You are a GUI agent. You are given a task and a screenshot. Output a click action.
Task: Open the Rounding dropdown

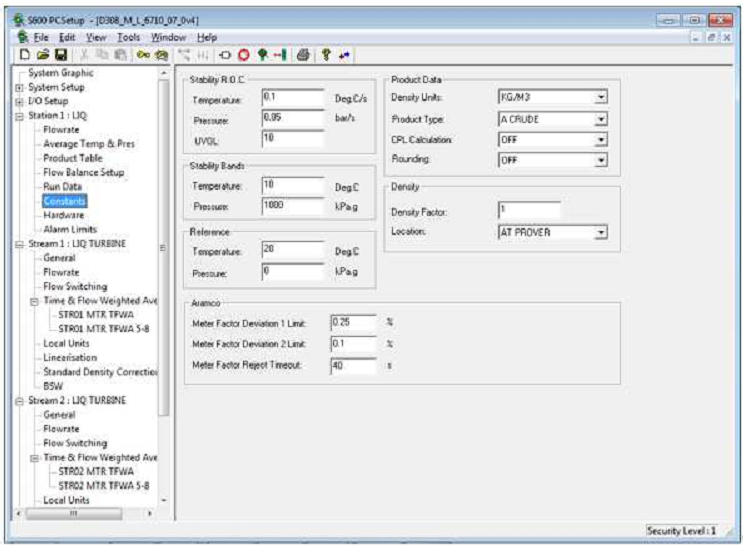[601, 160]
